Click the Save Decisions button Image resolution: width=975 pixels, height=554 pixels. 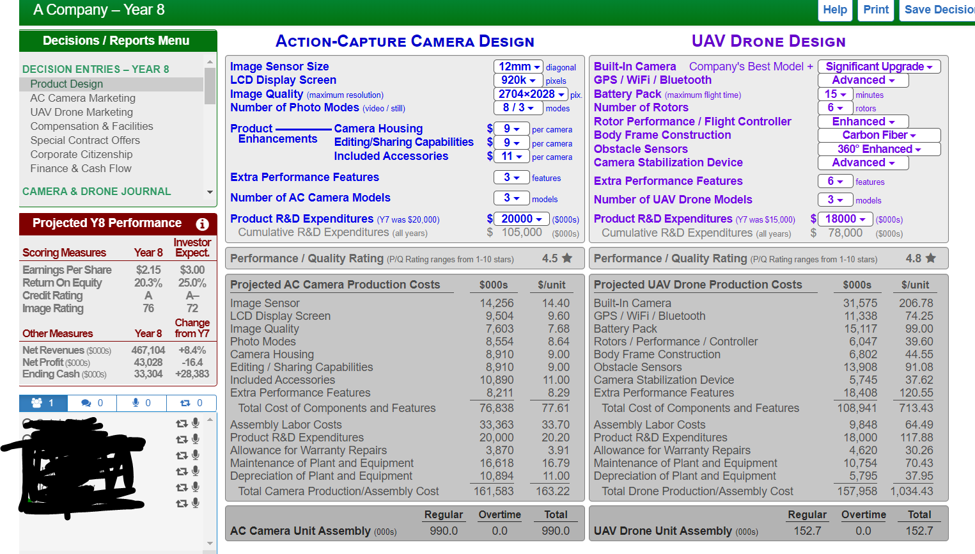[x=937, y=9]
